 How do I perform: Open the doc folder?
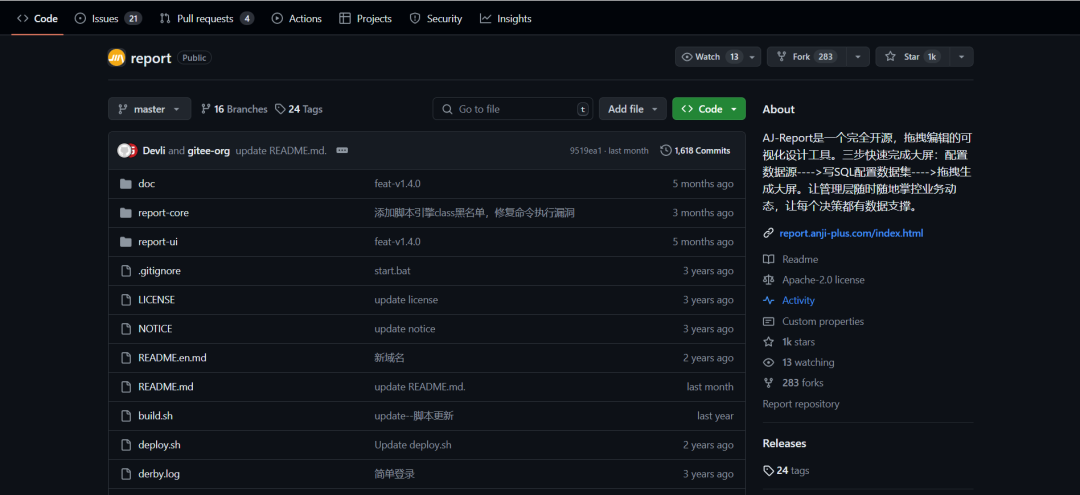click(x=147, y=184)
